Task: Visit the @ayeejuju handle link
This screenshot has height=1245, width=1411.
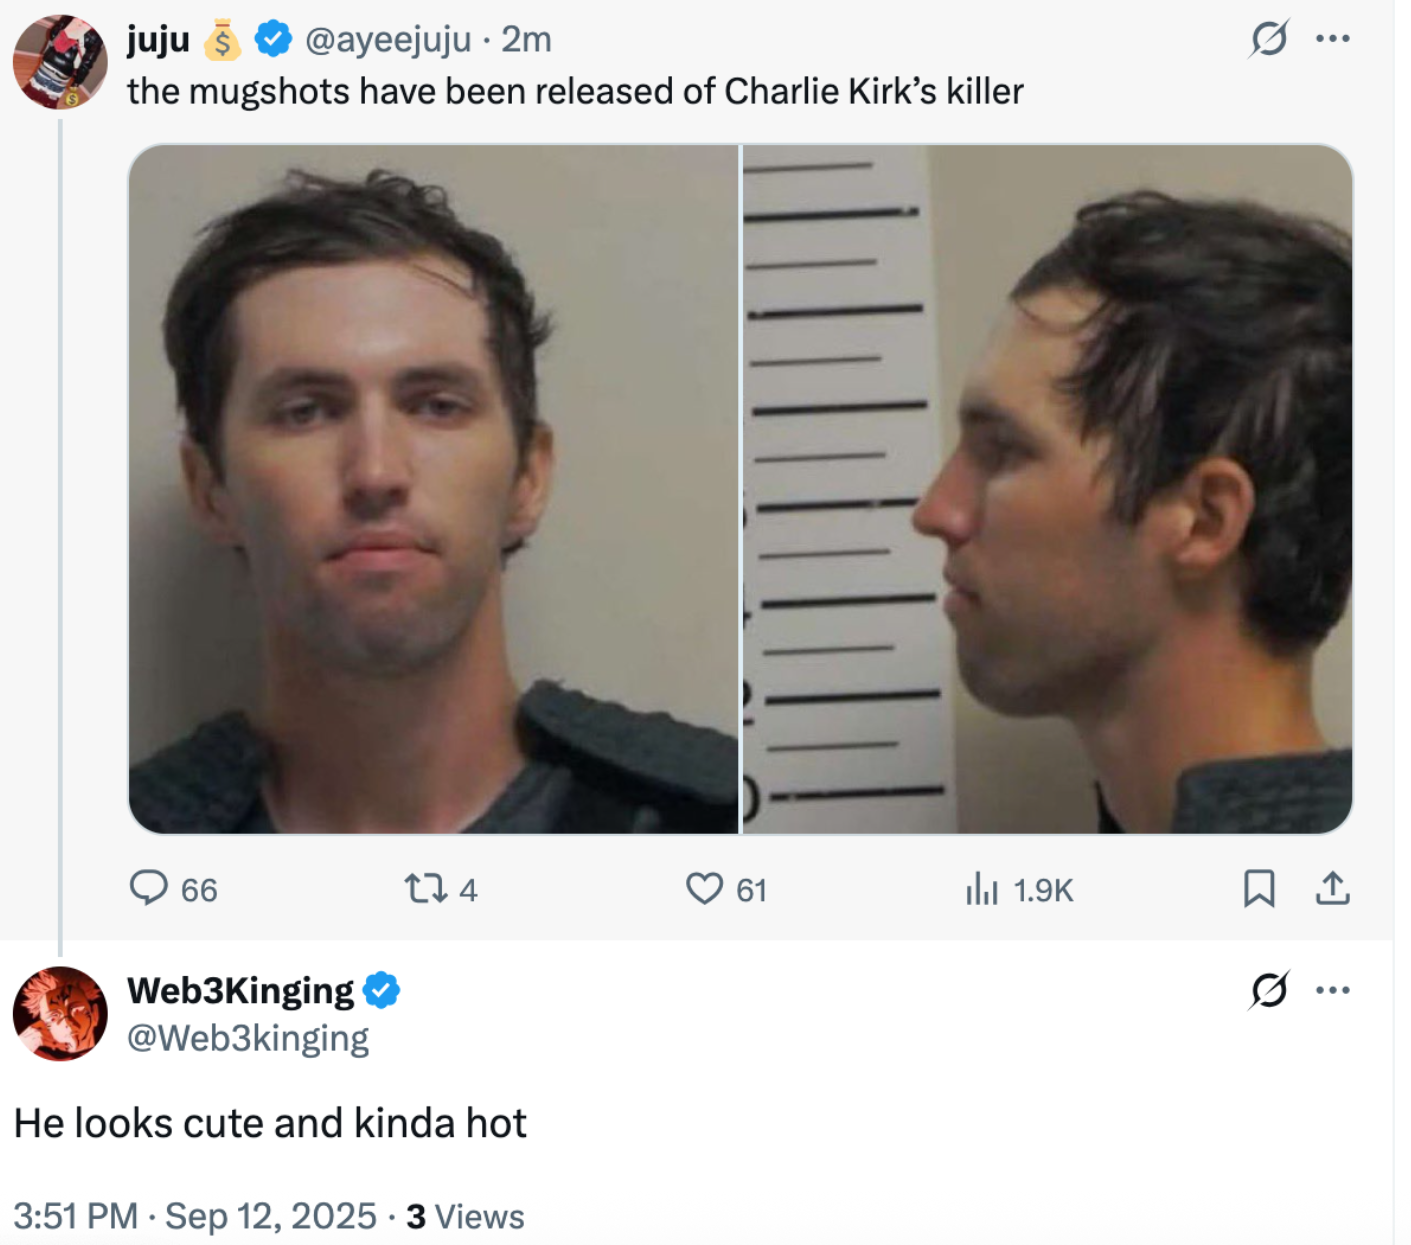Action: click(x=387, y=39)
